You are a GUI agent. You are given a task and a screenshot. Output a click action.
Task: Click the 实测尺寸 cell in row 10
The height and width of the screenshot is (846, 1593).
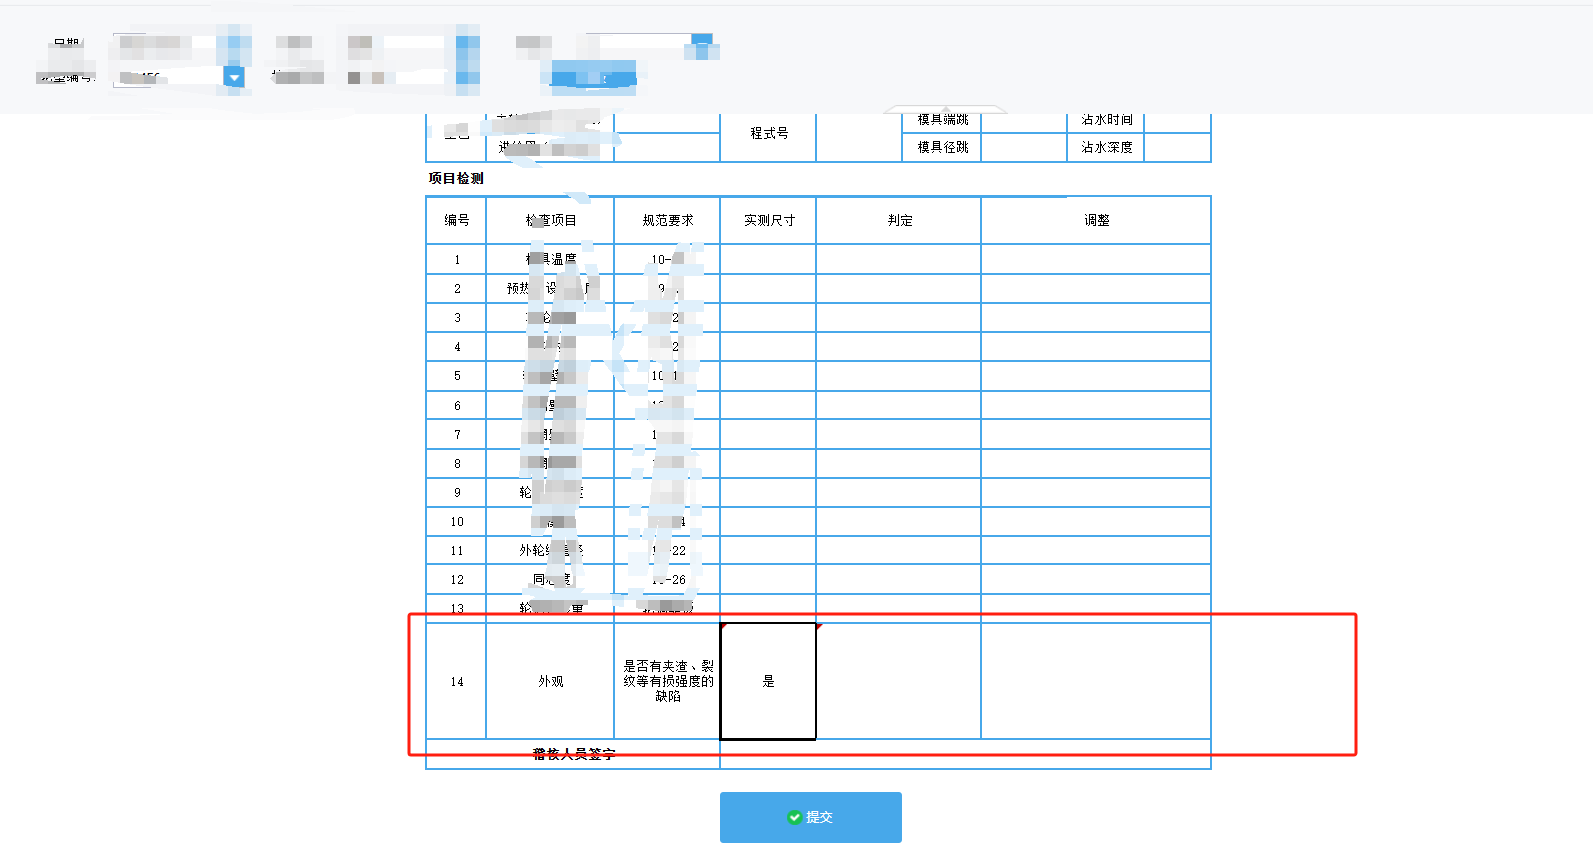click(768, 521)
